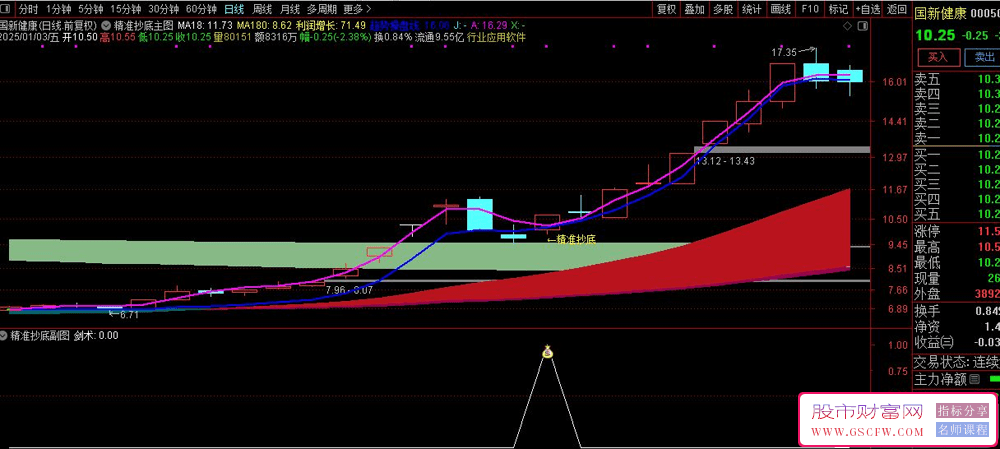
Task: Open F10 company information
Action: [x=809, y=9]
